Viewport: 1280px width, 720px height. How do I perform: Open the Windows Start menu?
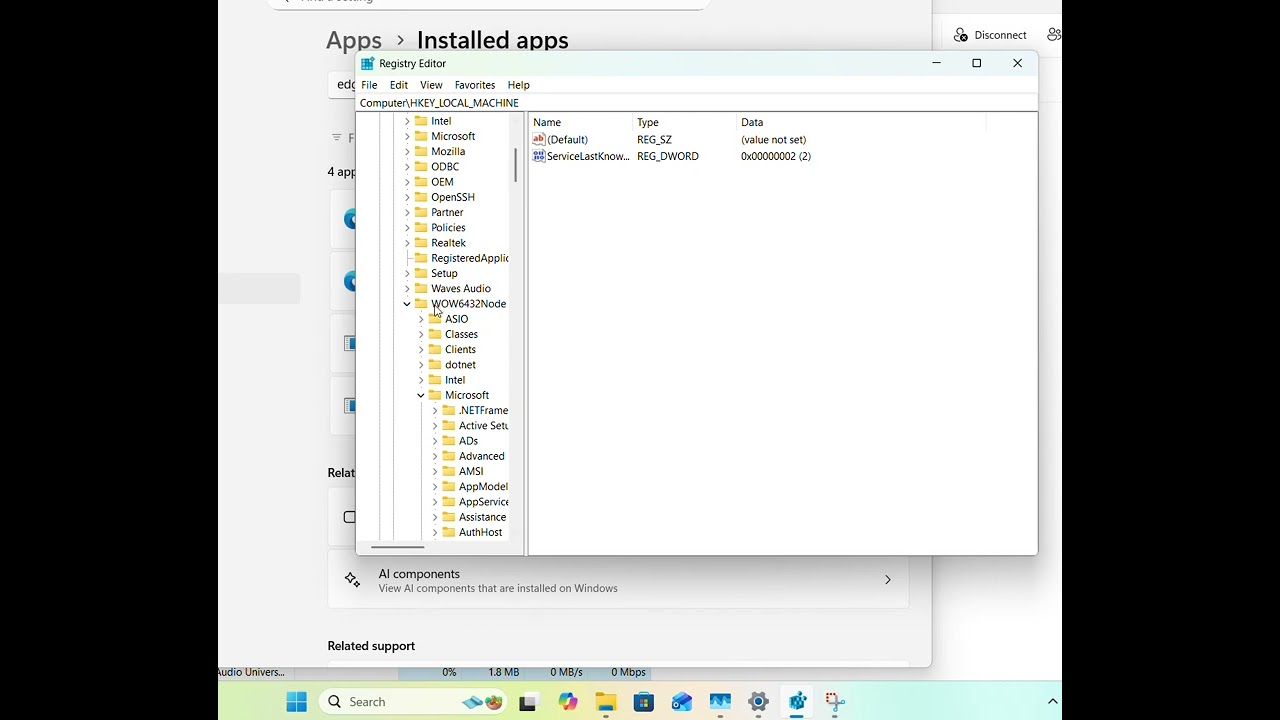[x=297, y=702]
